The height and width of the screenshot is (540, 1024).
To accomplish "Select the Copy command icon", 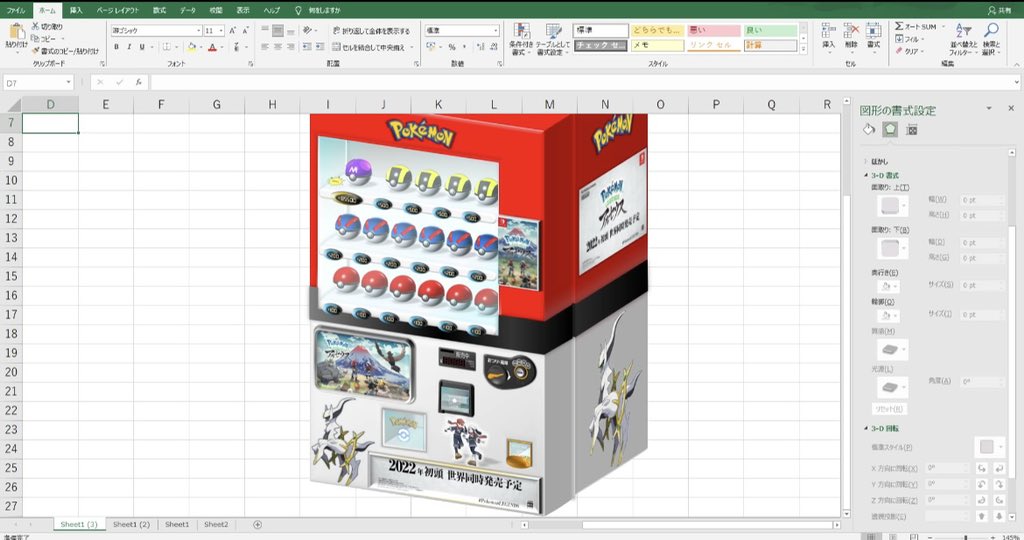I will 35,39.
